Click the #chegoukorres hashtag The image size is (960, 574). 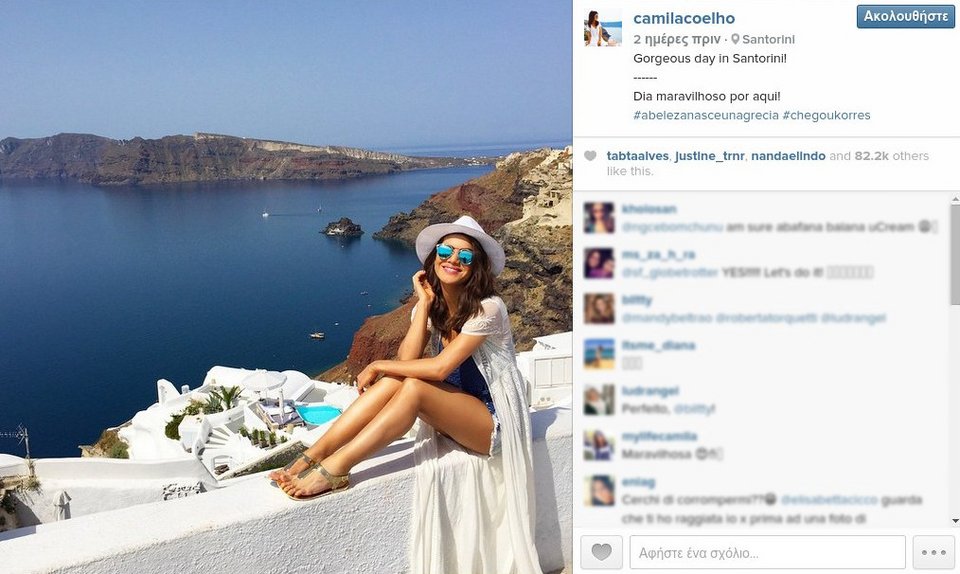[826, 115]
